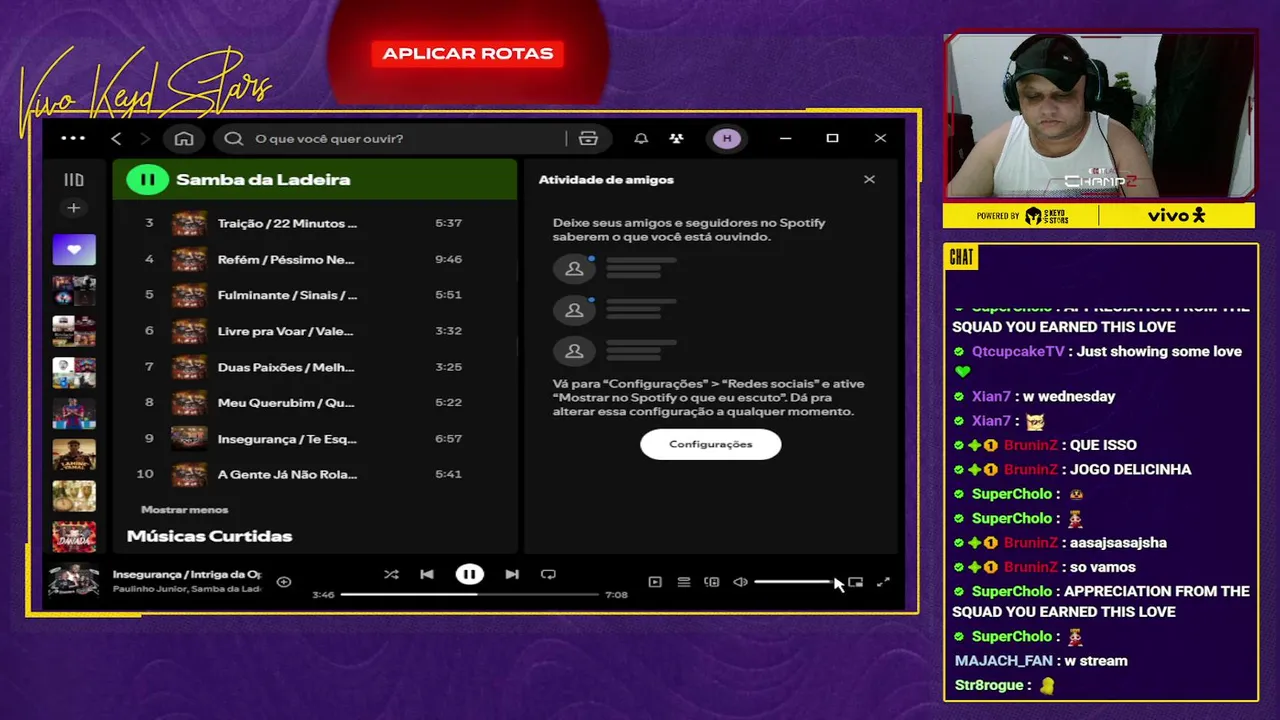Open artist link 'Paulinho Junior, Samba da Lad'
The image size is (1280, 720).
(x=187, y=589)
